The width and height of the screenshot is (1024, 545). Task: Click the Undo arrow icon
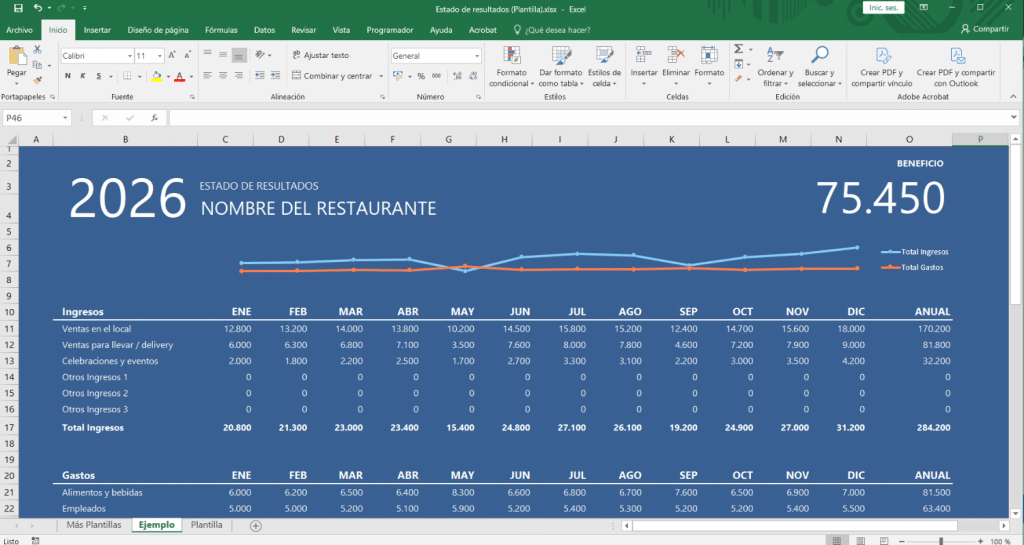tap(38, 8)
